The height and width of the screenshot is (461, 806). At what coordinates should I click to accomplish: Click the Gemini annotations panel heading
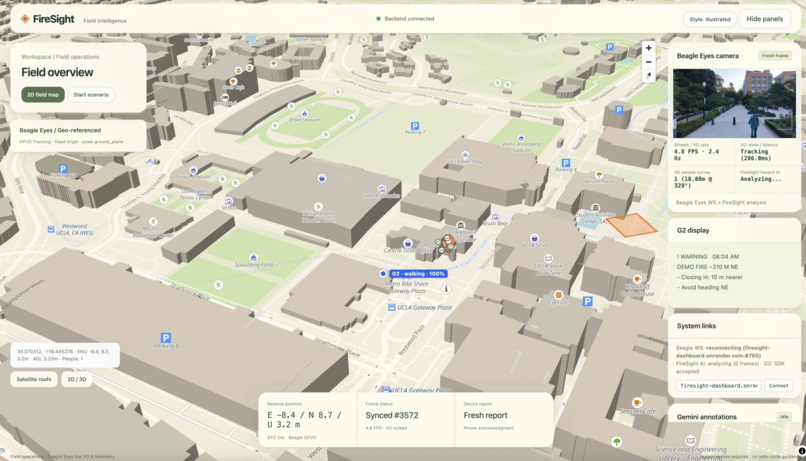tap(706, 417)
